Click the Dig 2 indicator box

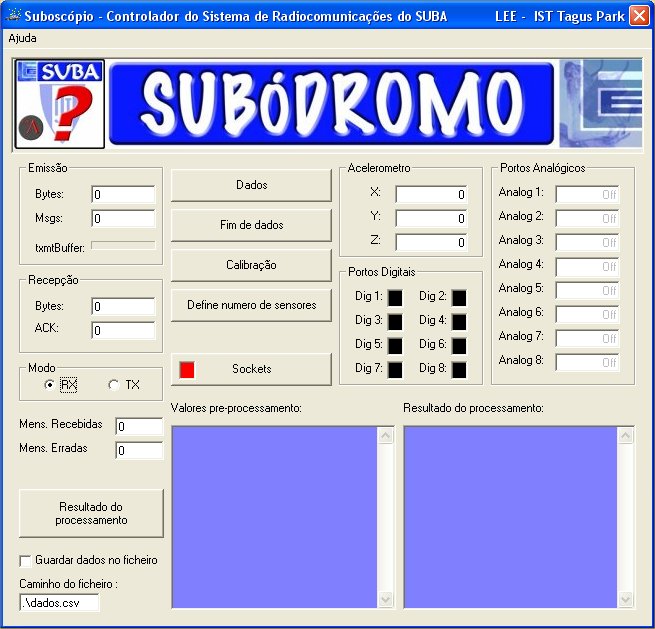(459, 297)
